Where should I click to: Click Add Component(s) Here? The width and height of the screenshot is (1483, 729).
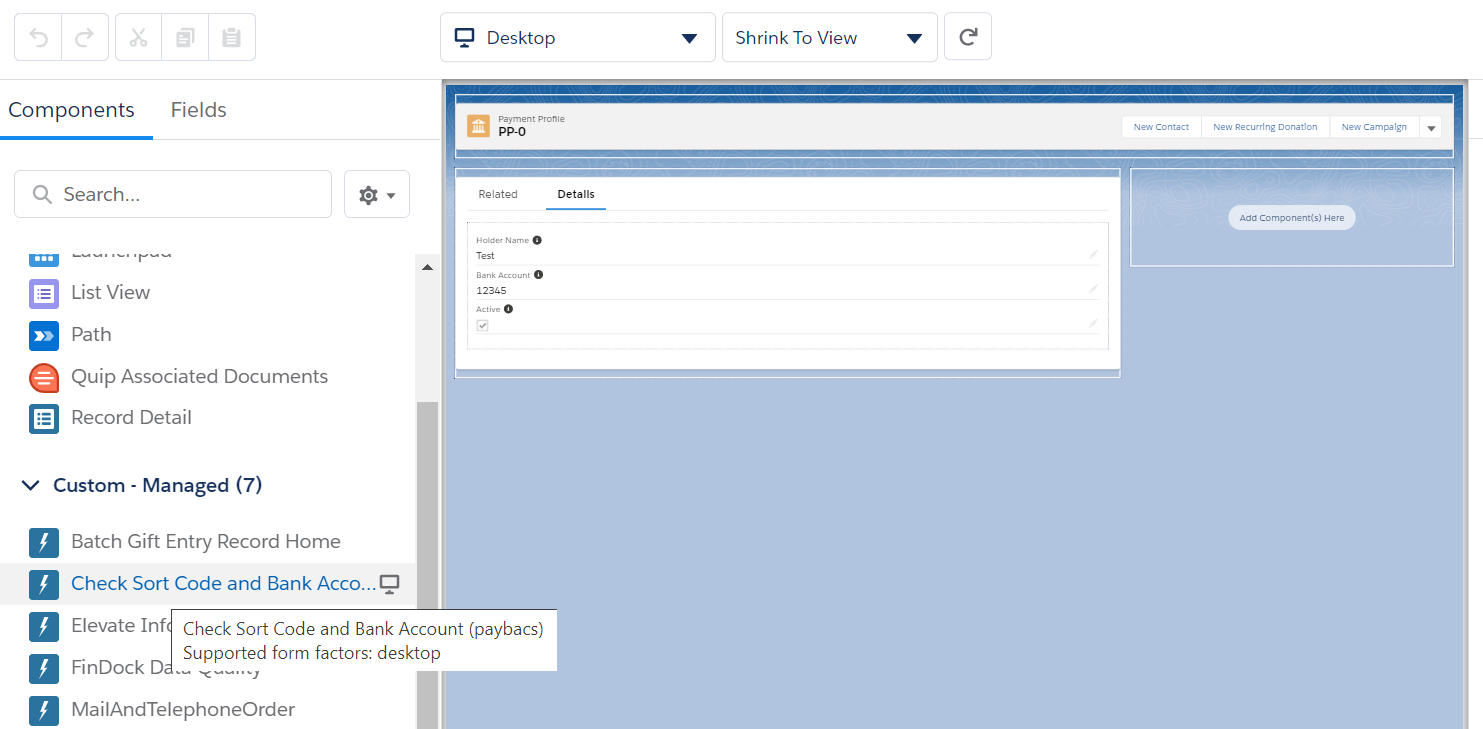pos(1291,217)
